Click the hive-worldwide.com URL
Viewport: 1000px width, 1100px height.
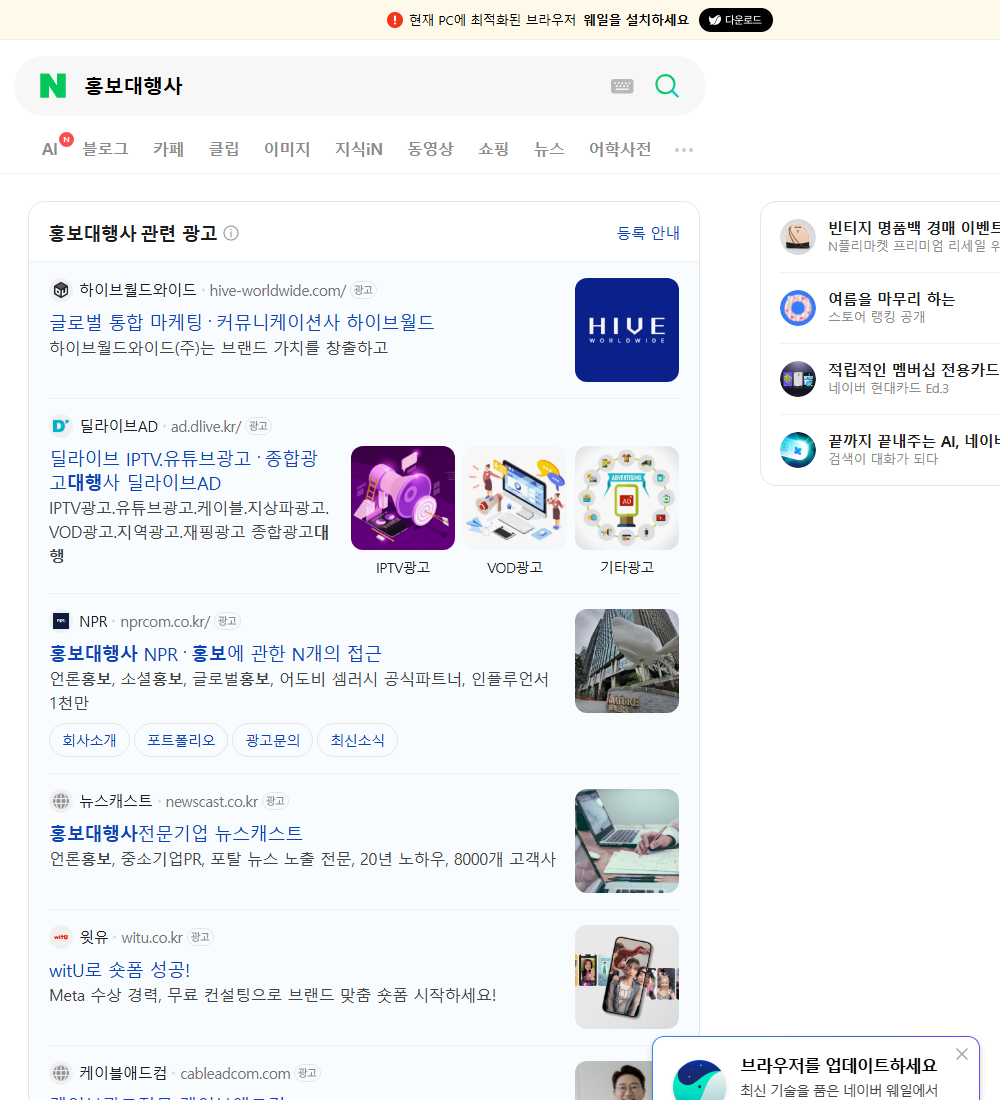point(278,290)
